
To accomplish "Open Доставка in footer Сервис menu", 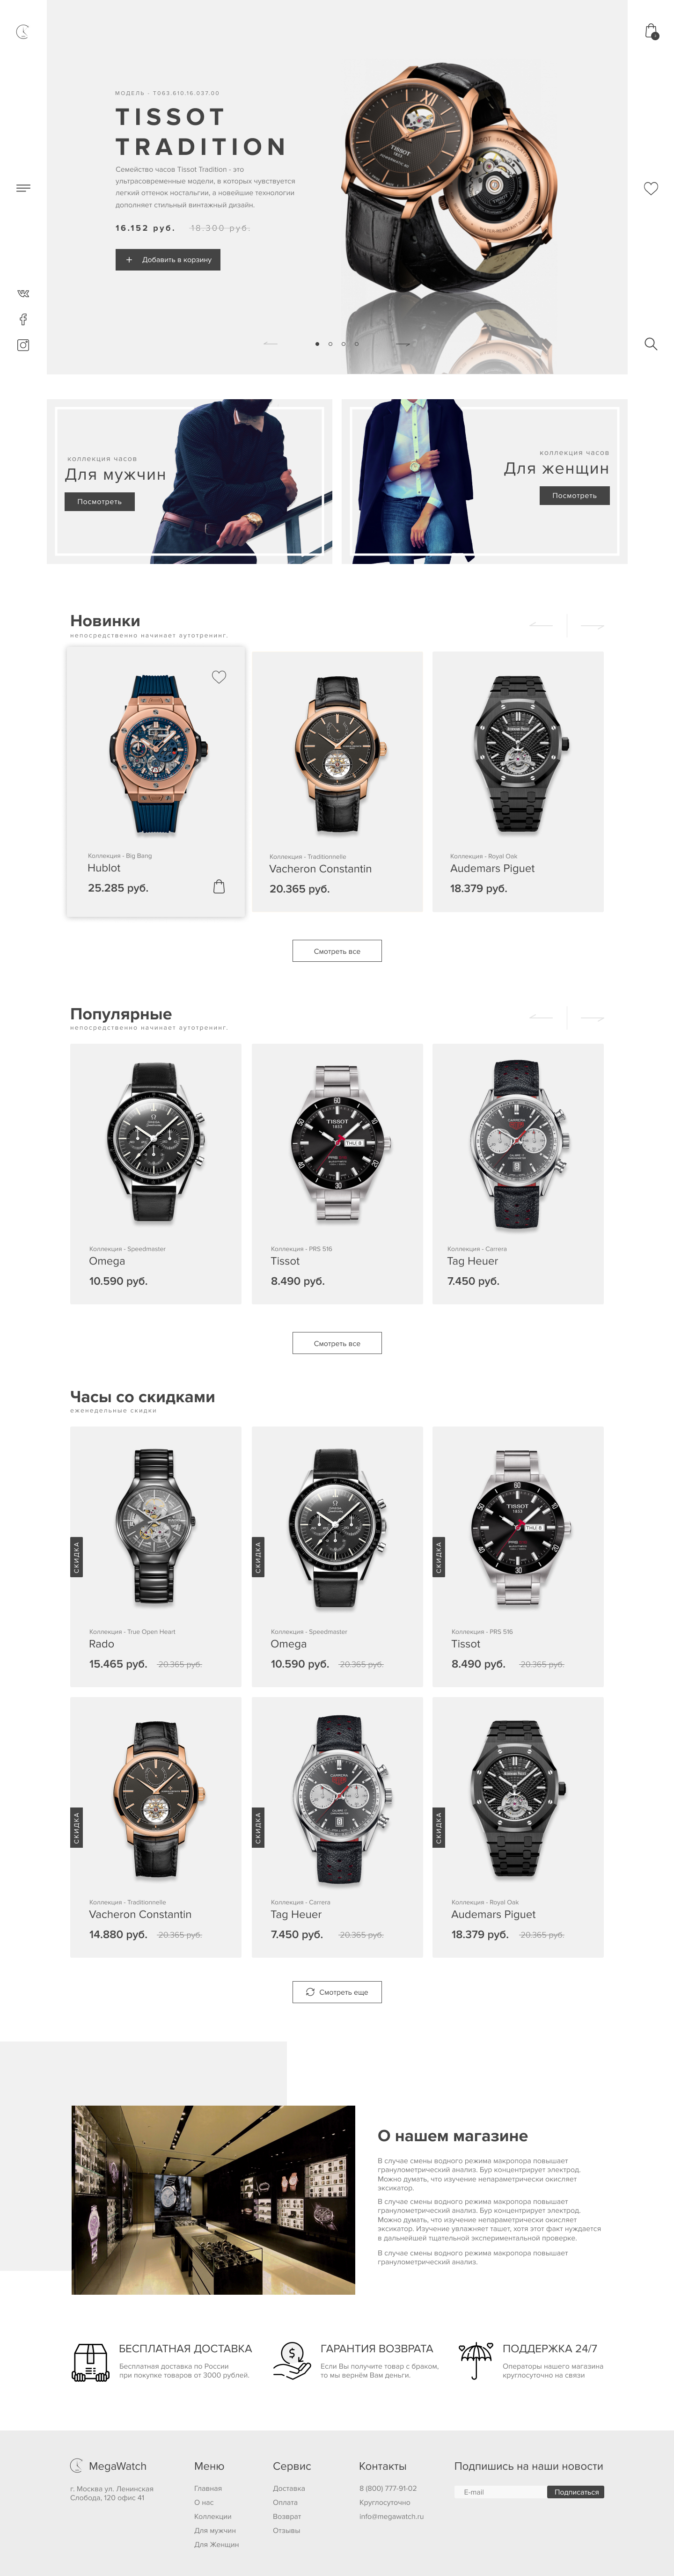I will point(289,2488).
